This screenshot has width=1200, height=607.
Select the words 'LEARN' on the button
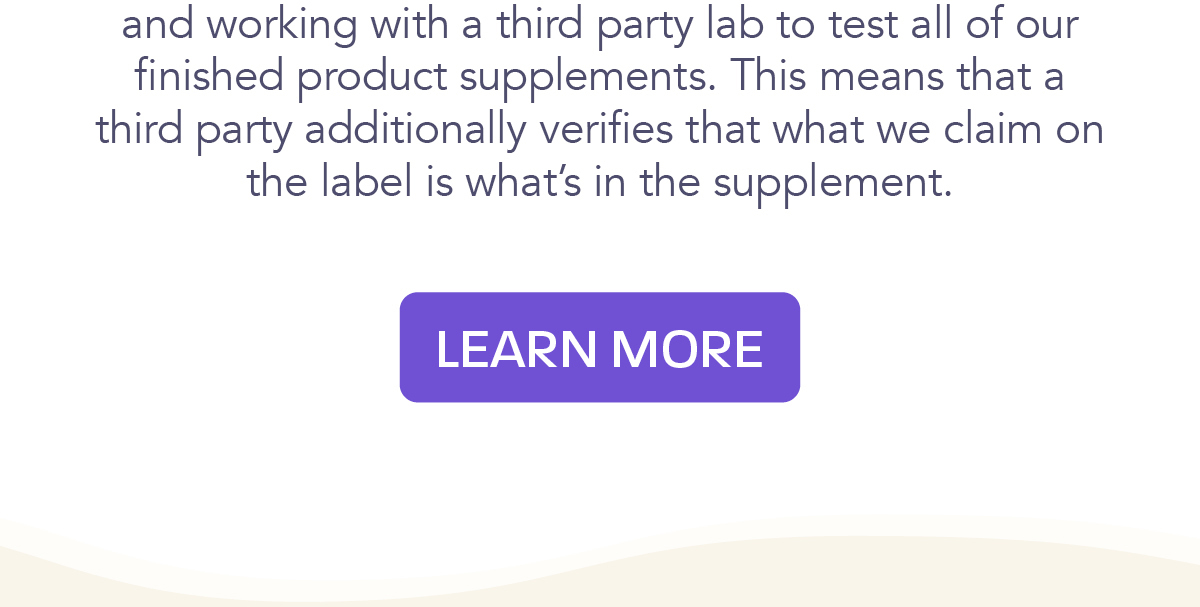pyautogui.click(x=516, y=349)
